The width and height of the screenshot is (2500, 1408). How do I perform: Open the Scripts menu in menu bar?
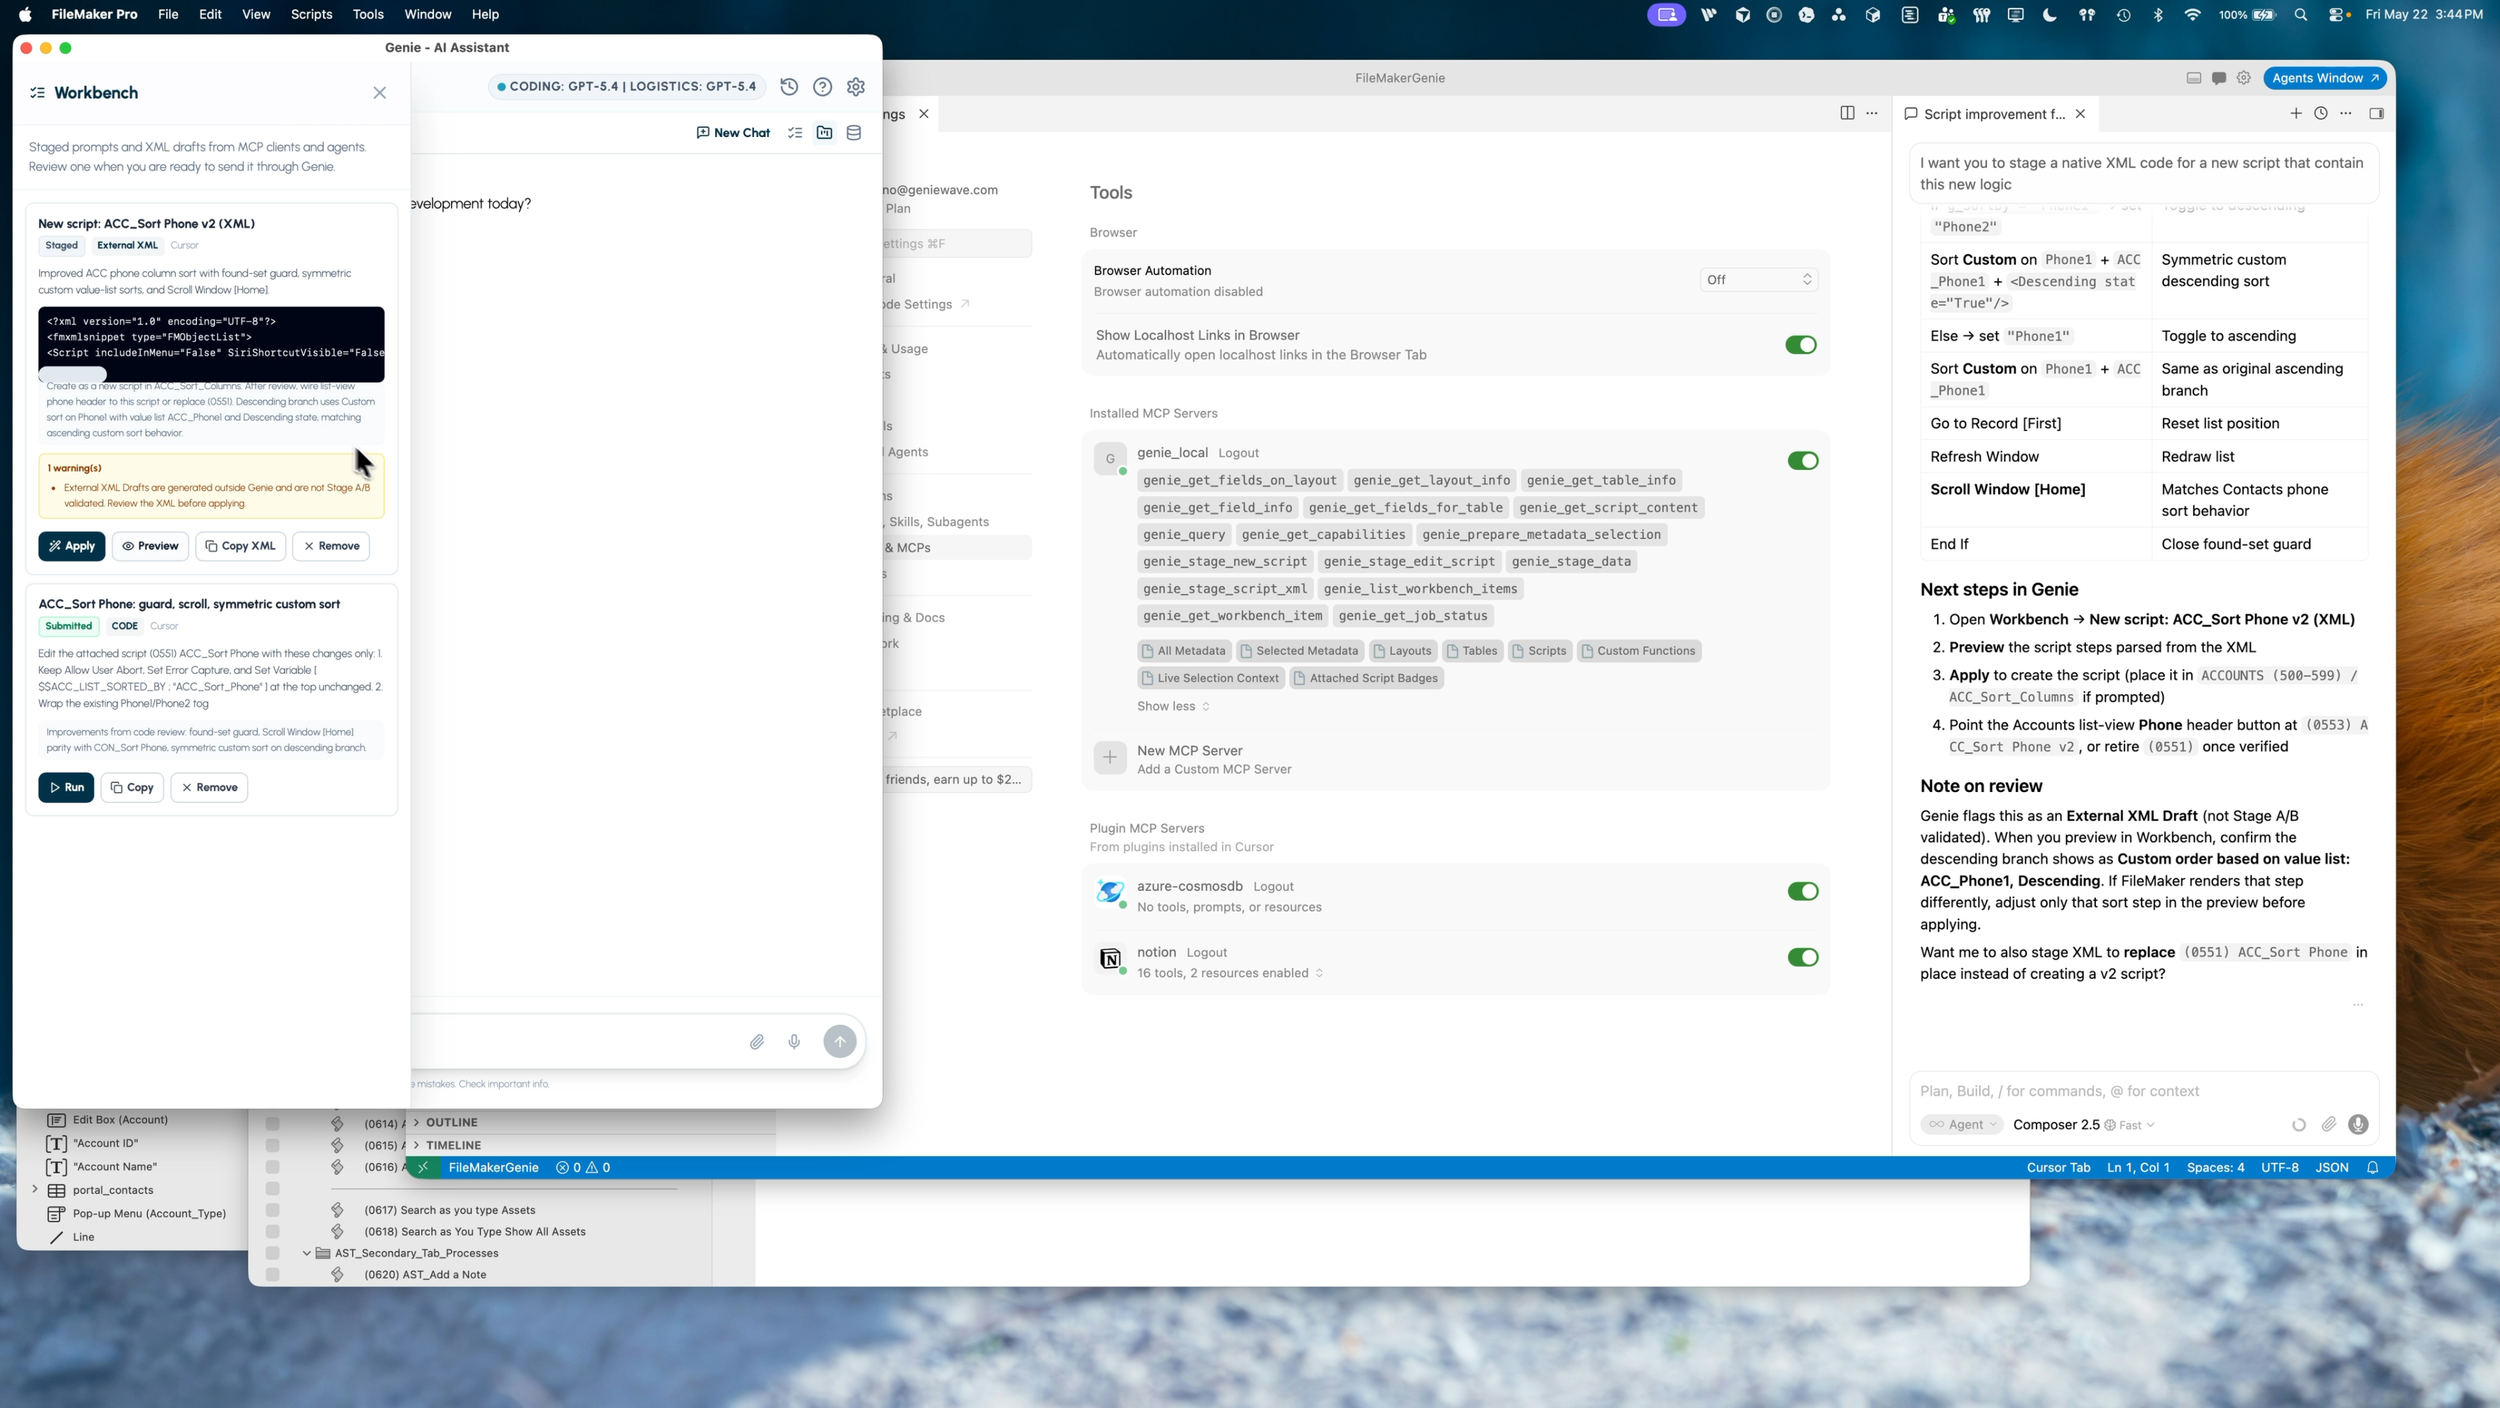311,14
